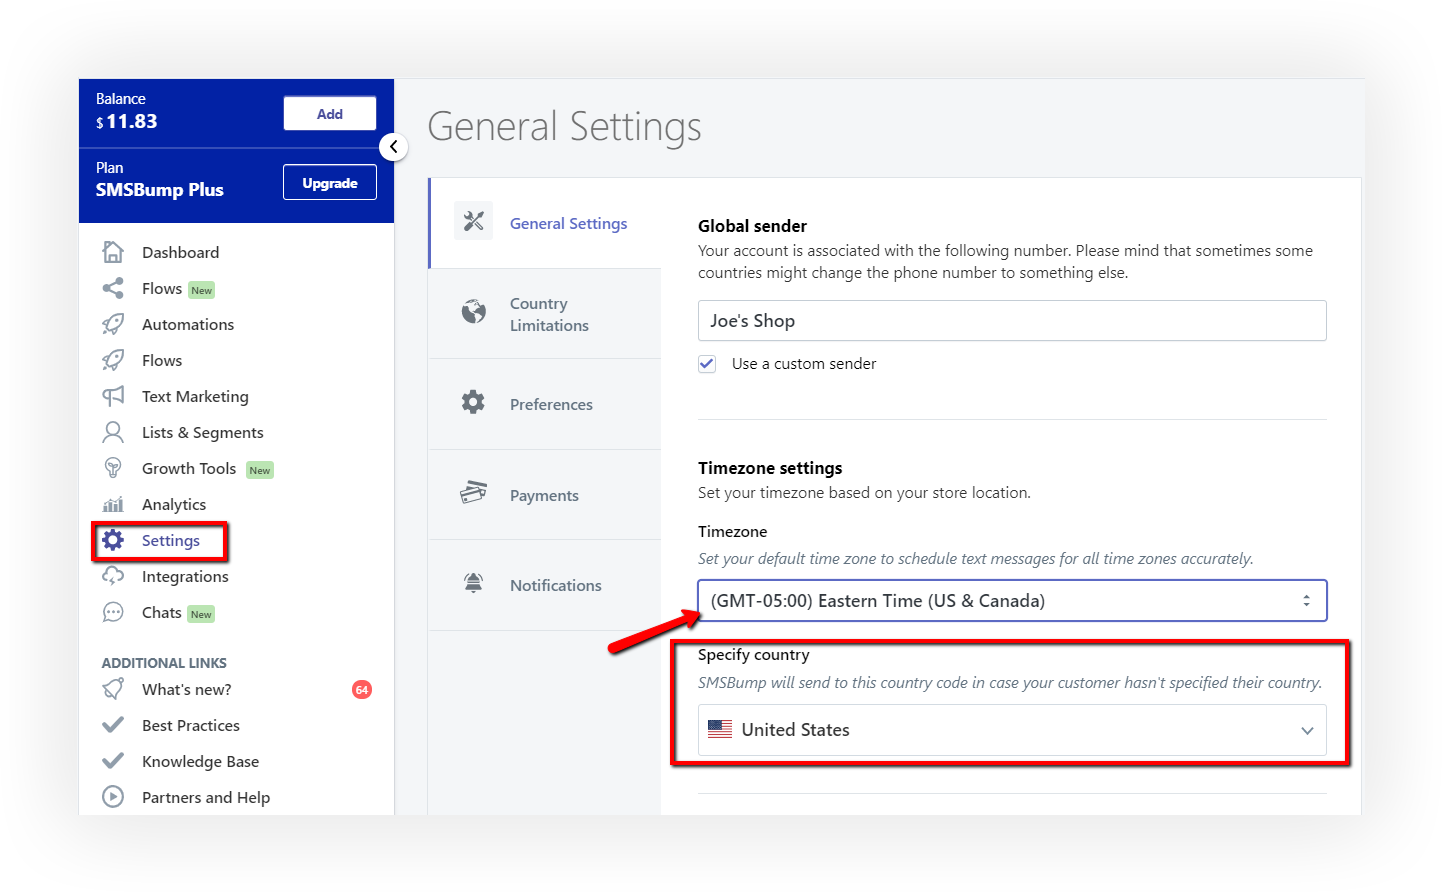Click the Global sender input field
1442x892 pixels.
click(x=1012, y=321)
